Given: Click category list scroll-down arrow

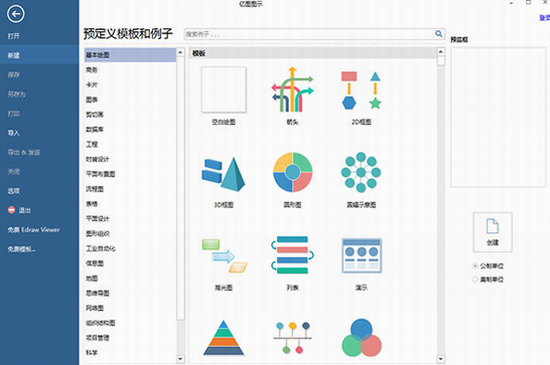Looking at the screenshot, I should 180,359.
